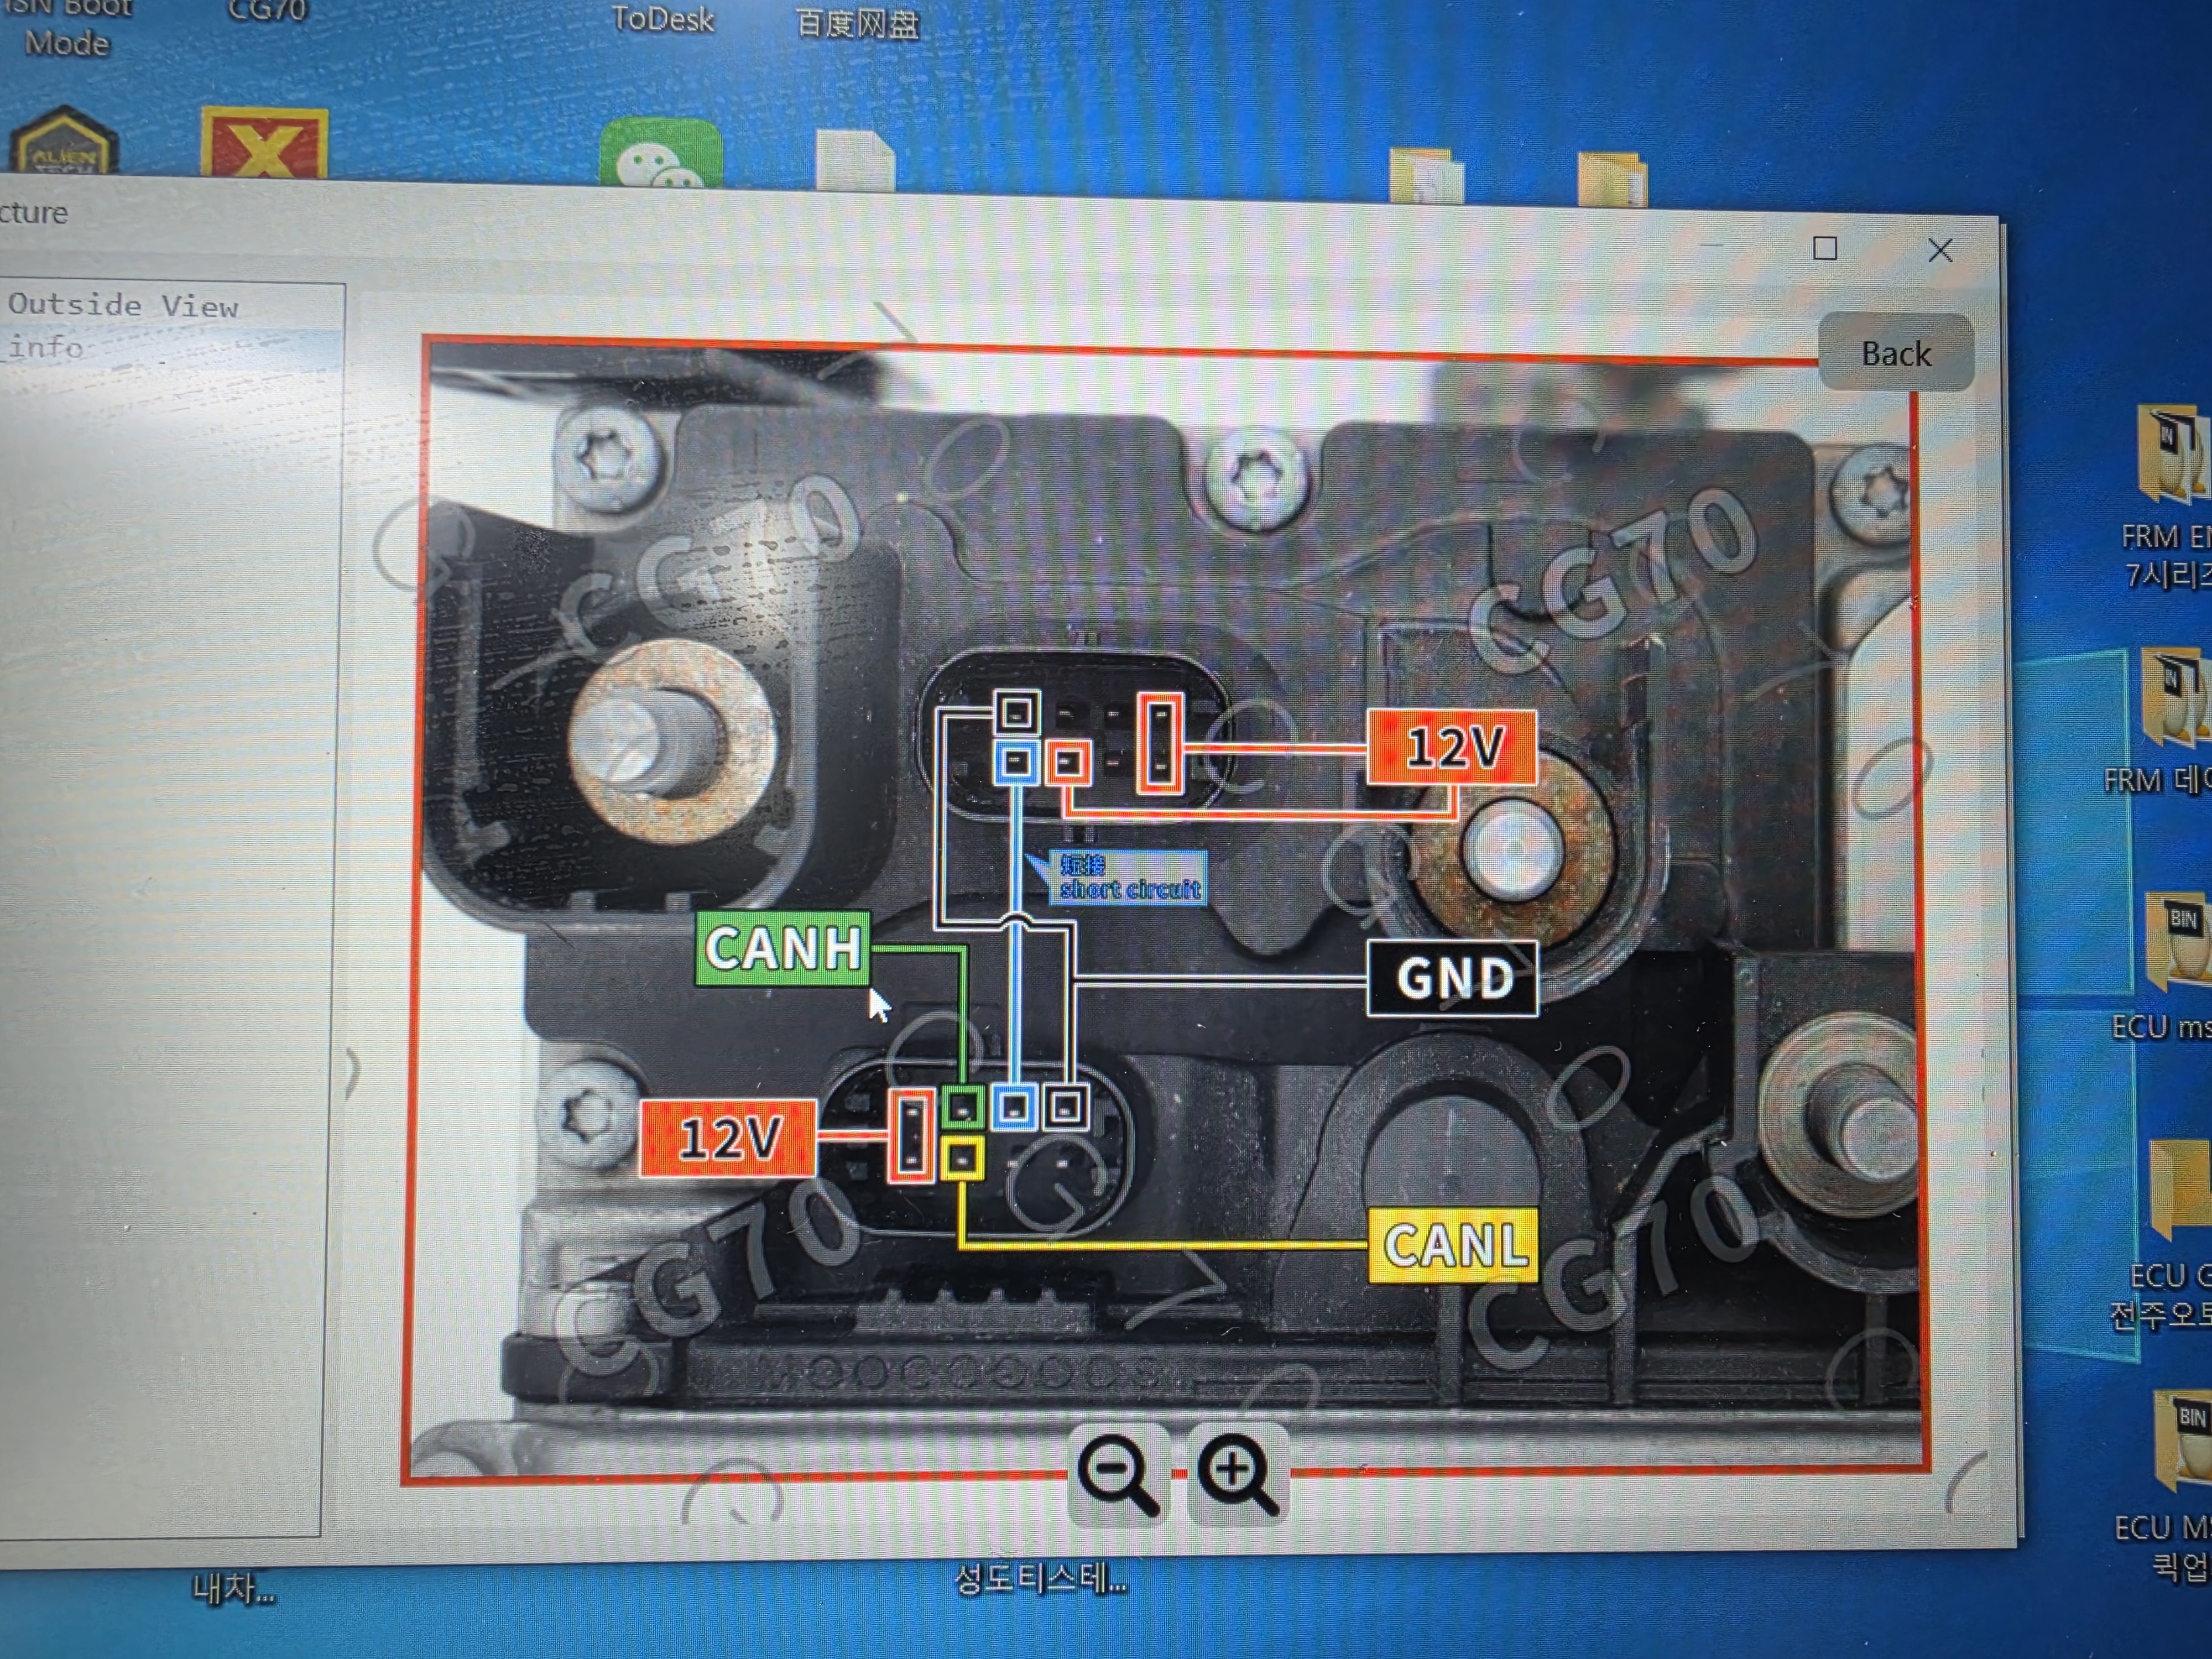Open the 百度网盘 desktop shortcut
The height and width of the screenshot is (1659, 2212).
(x=856, y=22)
